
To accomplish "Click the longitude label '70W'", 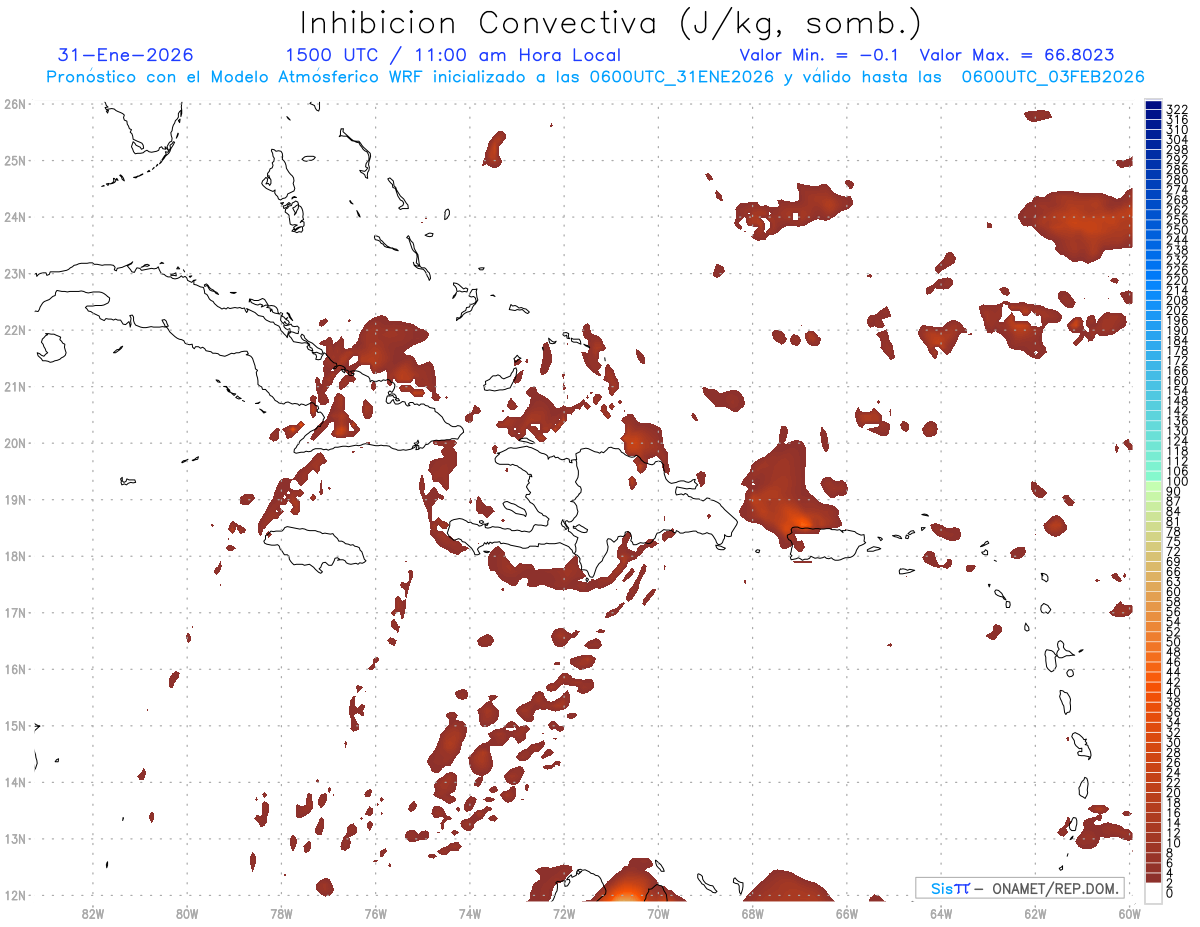I will (x=658, y=913).
